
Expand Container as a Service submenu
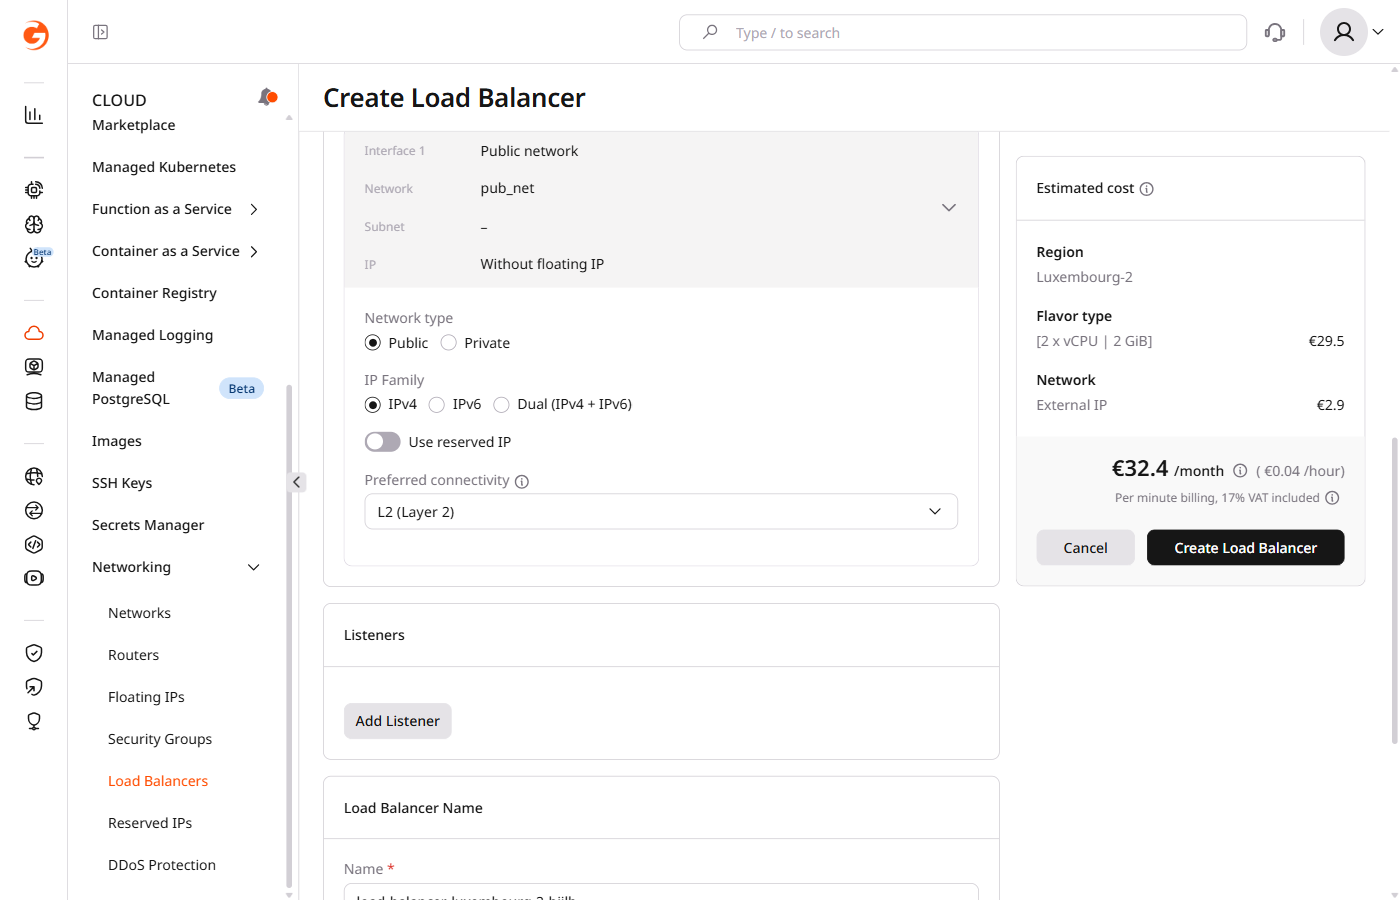pos(254,251)
